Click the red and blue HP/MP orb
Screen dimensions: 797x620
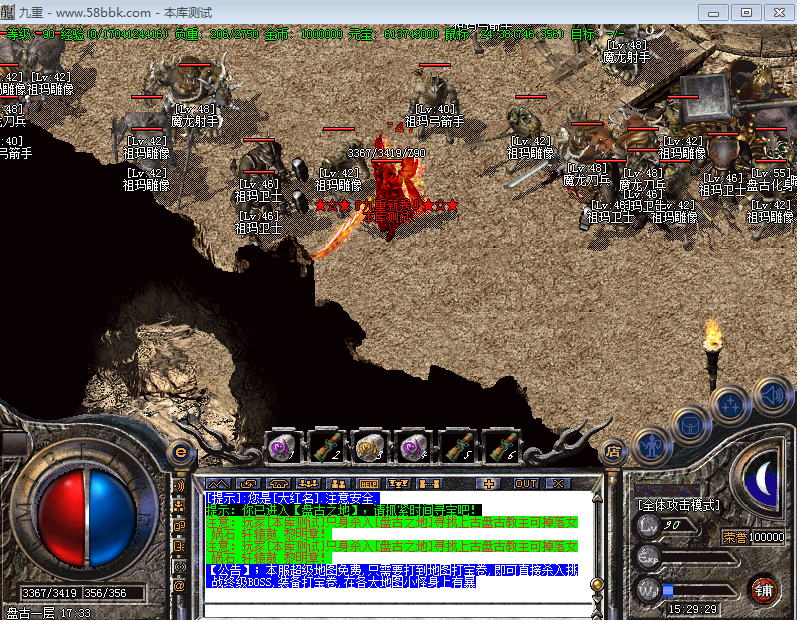[87, 518]
